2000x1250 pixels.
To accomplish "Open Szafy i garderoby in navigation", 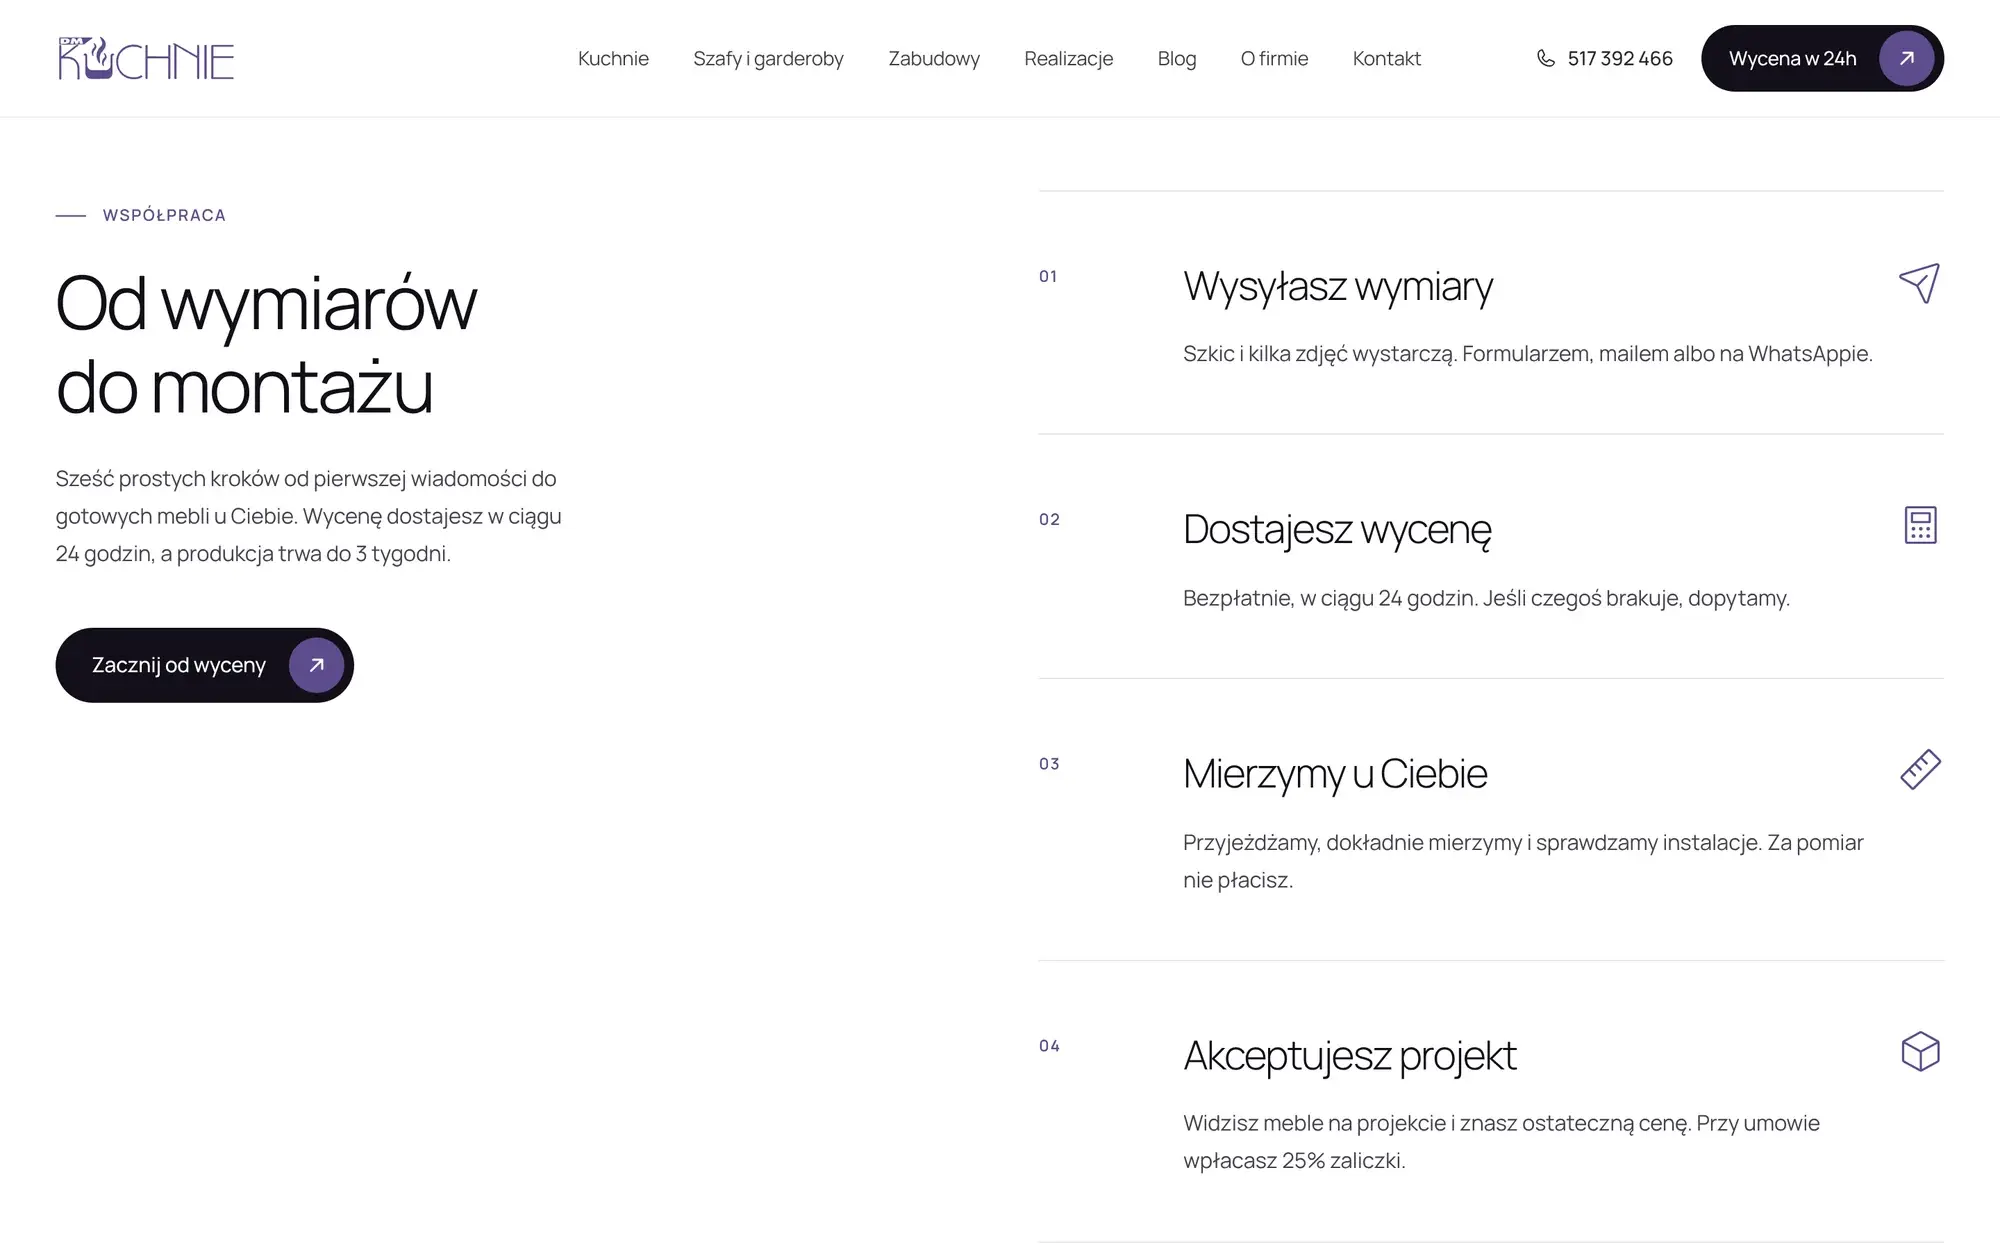I will pyautogui.click(x=768, y=58).
